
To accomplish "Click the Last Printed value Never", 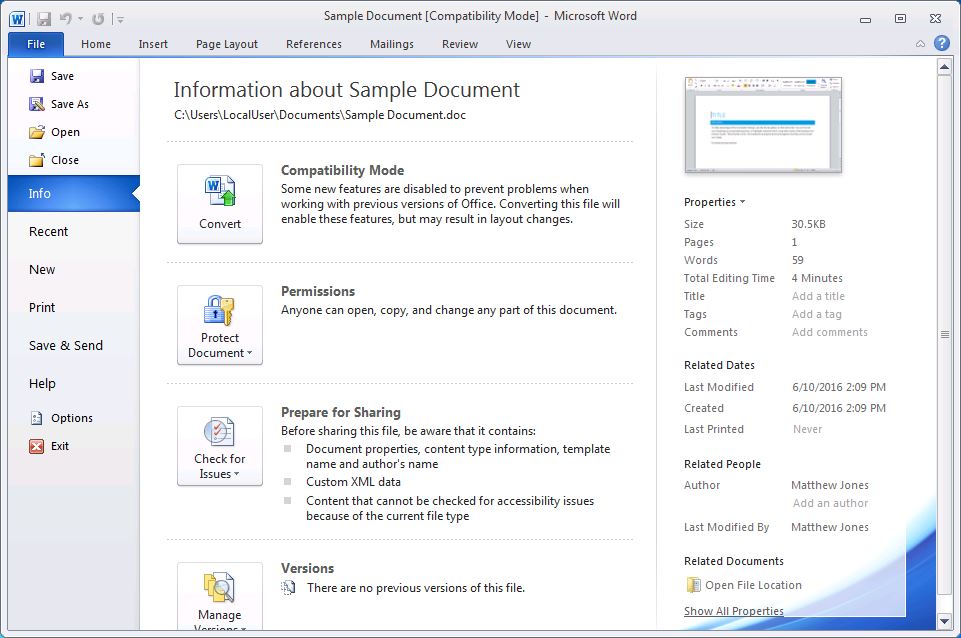I will coord(807,430).
